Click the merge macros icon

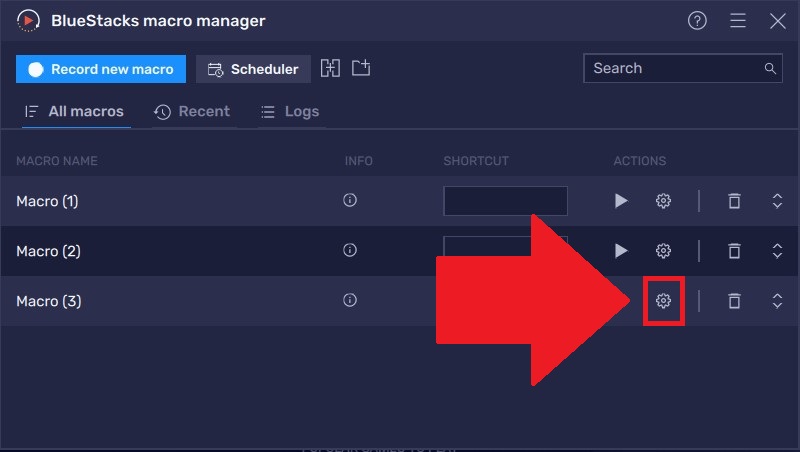click(330, 68)
